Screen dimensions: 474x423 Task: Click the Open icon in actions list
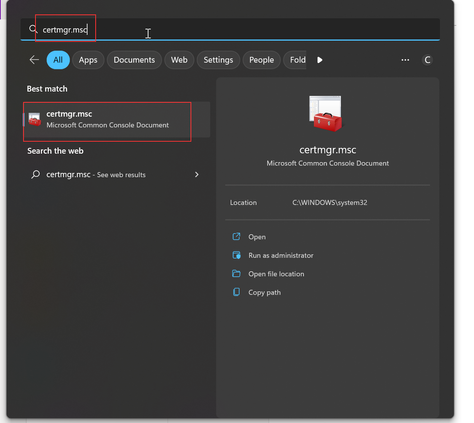point(236,237)
